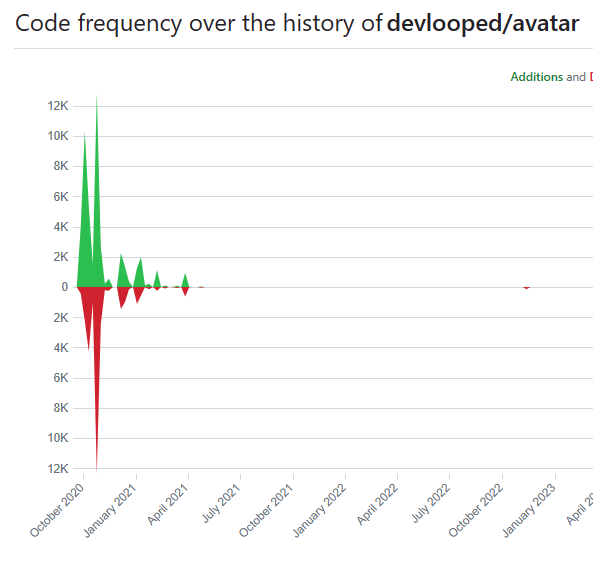Click the October 2020 x-axis label
The image size is (593, 563).
(x=57, y=510)
